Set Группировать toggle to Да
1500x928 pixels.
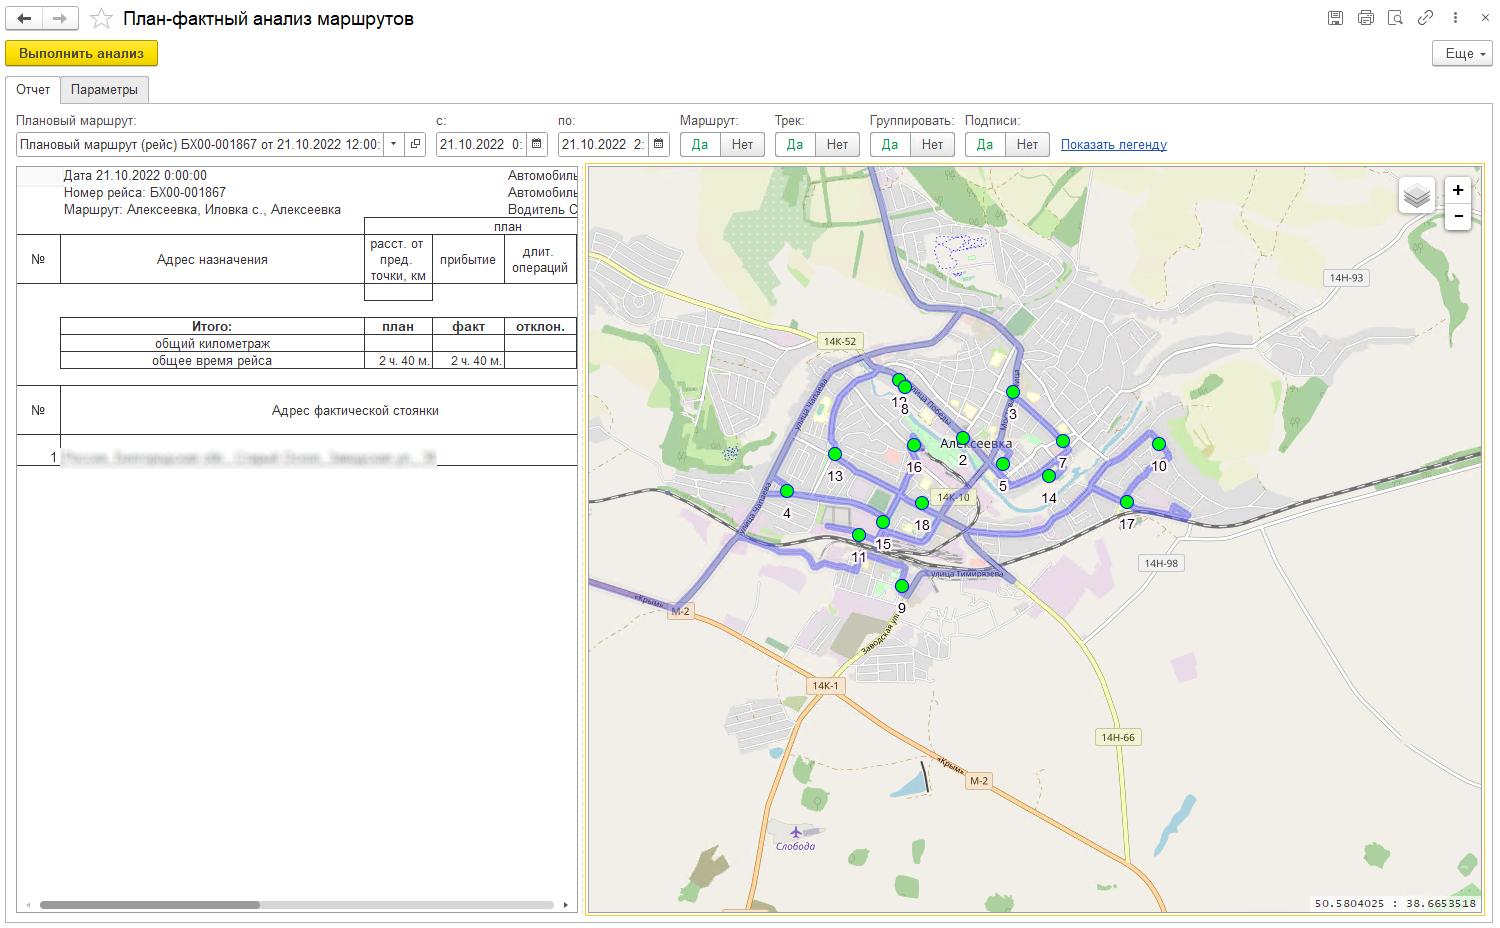(889, 145)
